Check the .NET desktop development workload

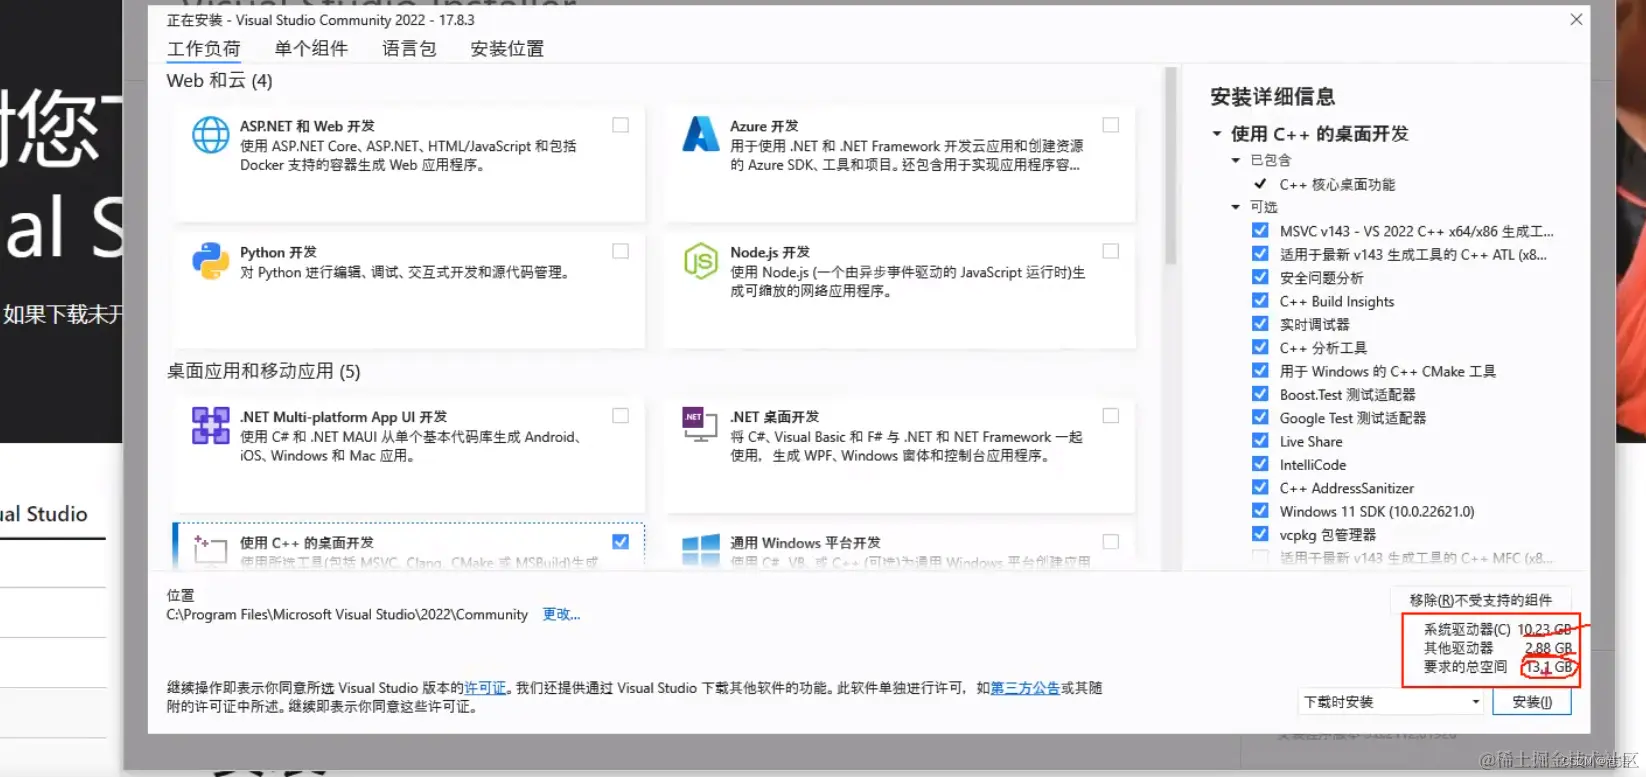pyautogui.click(x=1111, y=415)
